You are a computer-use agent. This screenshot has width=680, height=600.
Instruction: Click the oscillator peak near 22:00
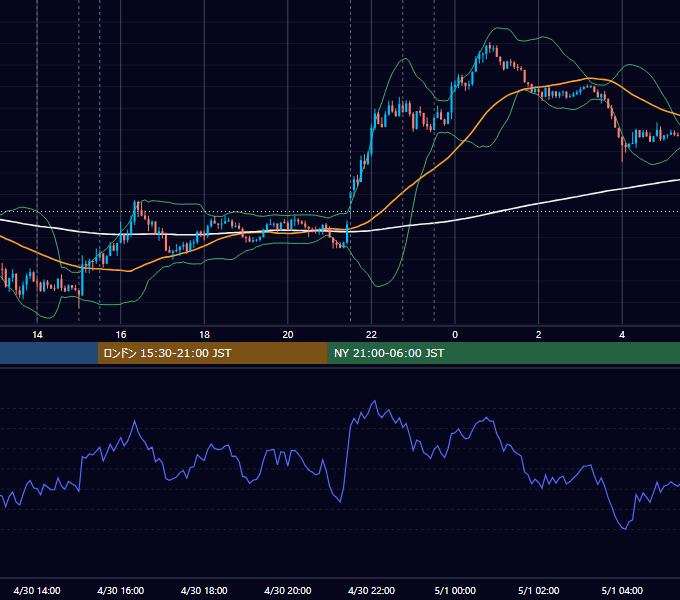pos(375,401)
